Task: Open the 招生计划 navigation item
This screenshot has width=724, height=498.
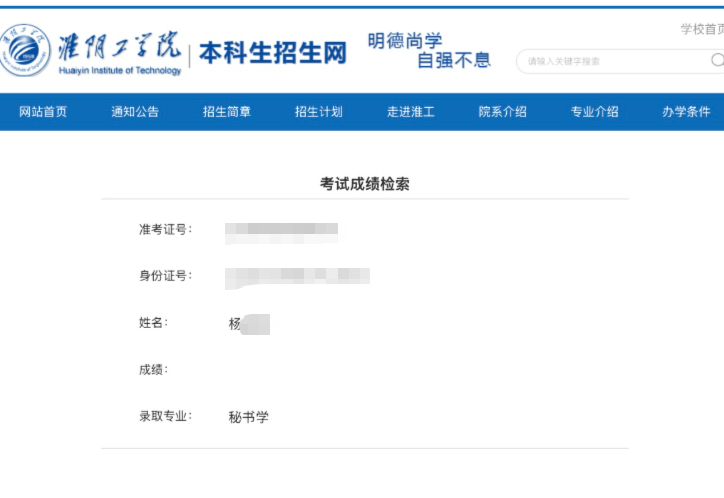Action: (x=319, y=112)
